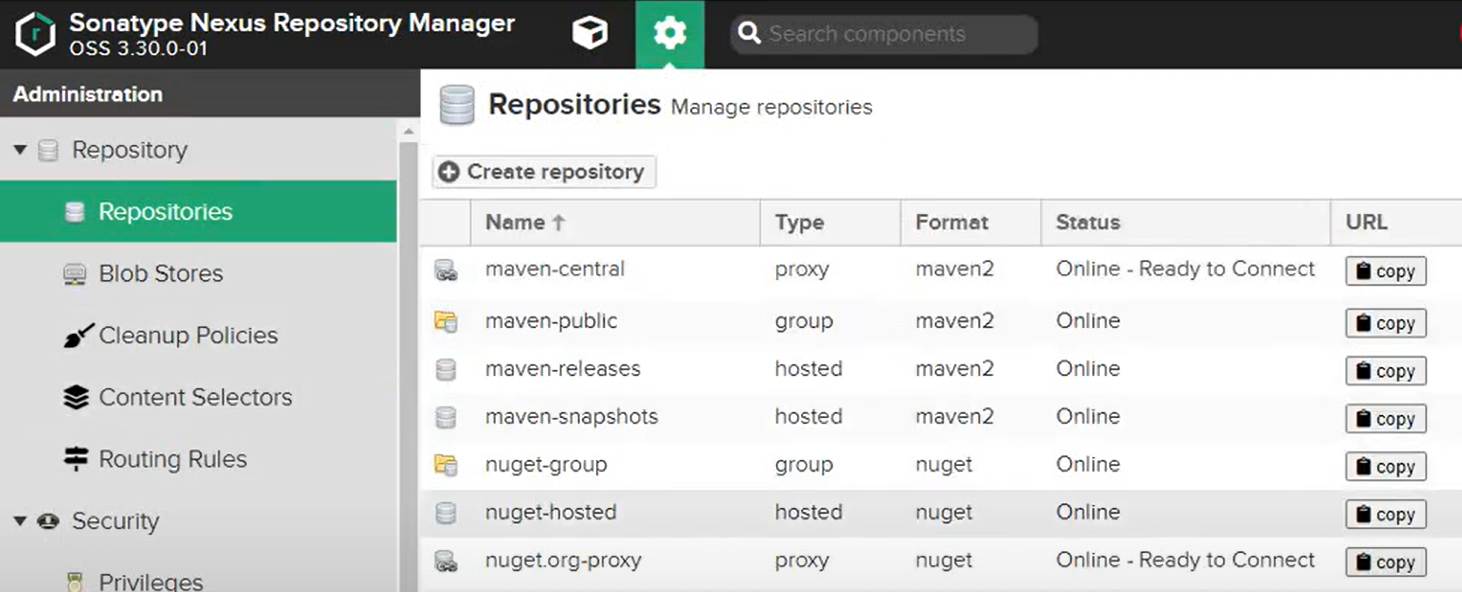Click the Content Selectors layers icon
The height and width of the screenshot is (592, 1462).
pyautogui.click(x=76, y=397)
